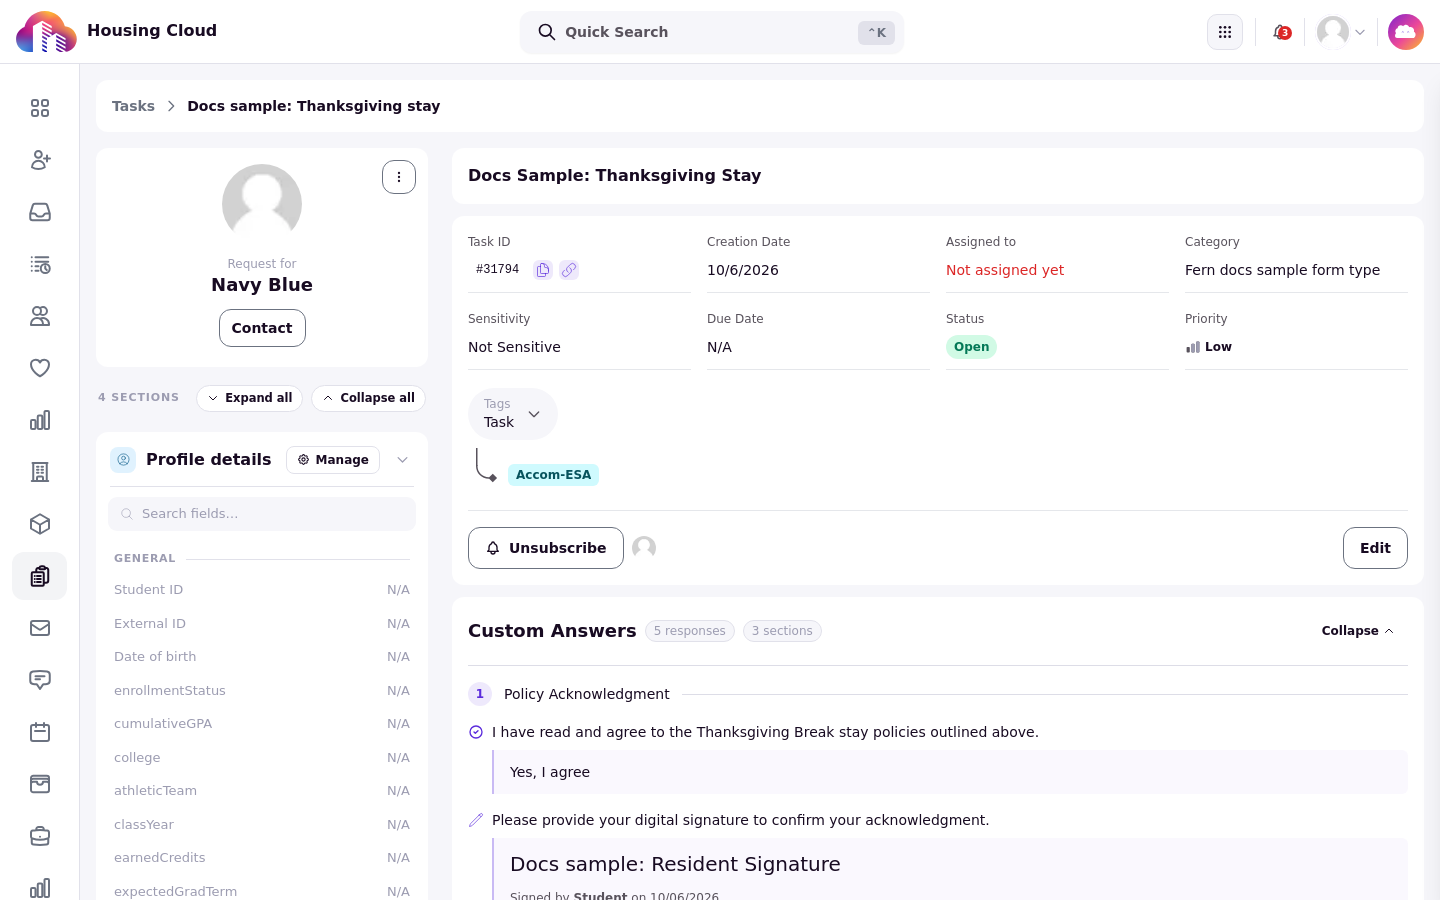The width and height of the screenshot is (1440, 900).
Task: Go to Tasks breadcrumb
Action: click(133, 106)
